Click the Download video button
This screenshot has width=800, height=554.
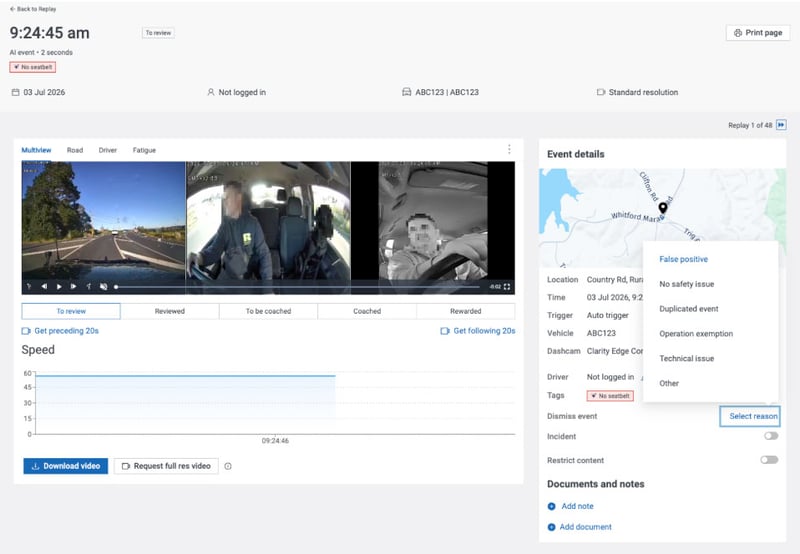[x=66, y=466]
